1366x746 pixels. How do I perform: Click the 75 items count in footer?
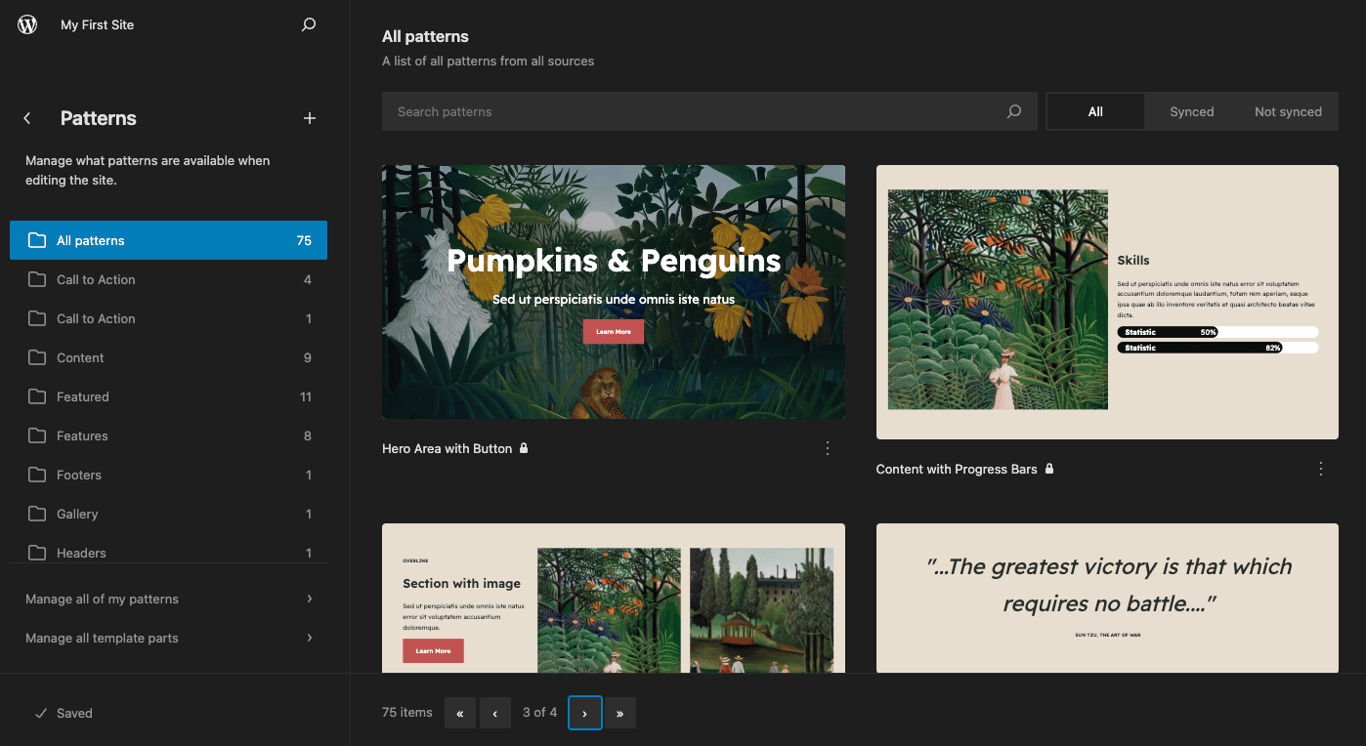pyautogui.click(x=407, y=713)
